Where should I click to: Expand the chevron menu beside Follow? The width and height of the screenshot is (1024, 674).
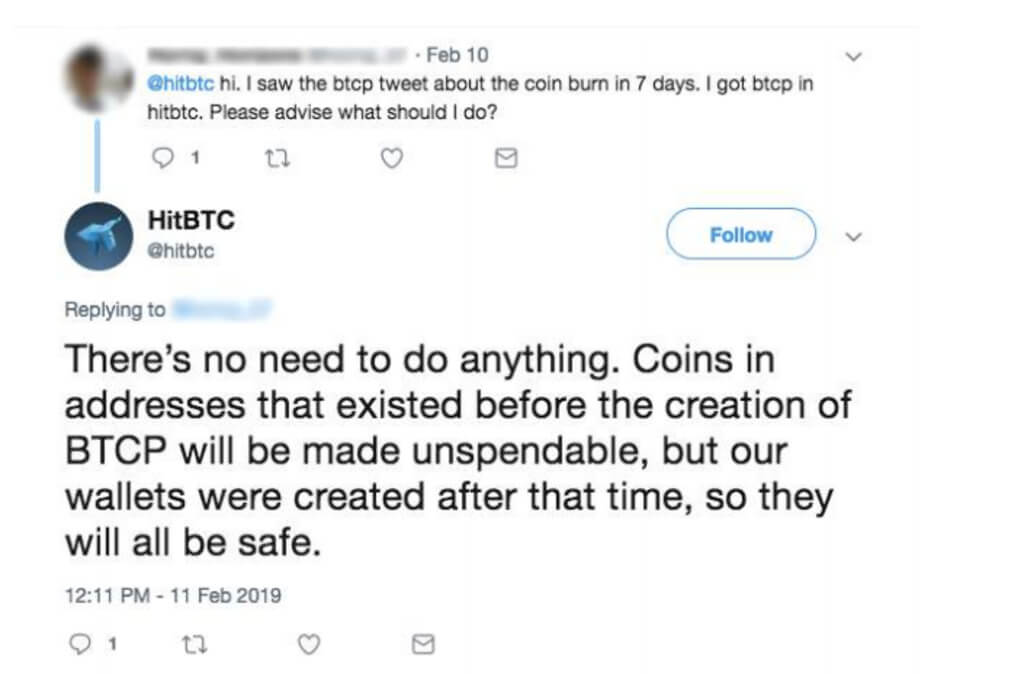pyautogui.click(x=853, y=237)
